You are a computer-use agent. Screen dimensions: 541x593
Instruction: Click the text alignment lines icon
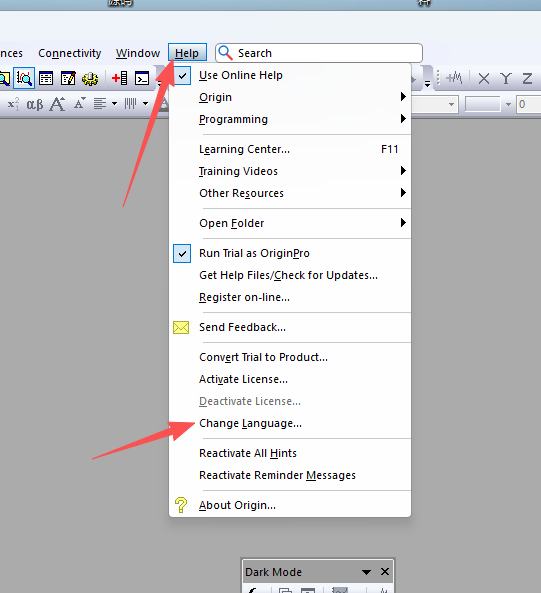click(x=100, y=104)
